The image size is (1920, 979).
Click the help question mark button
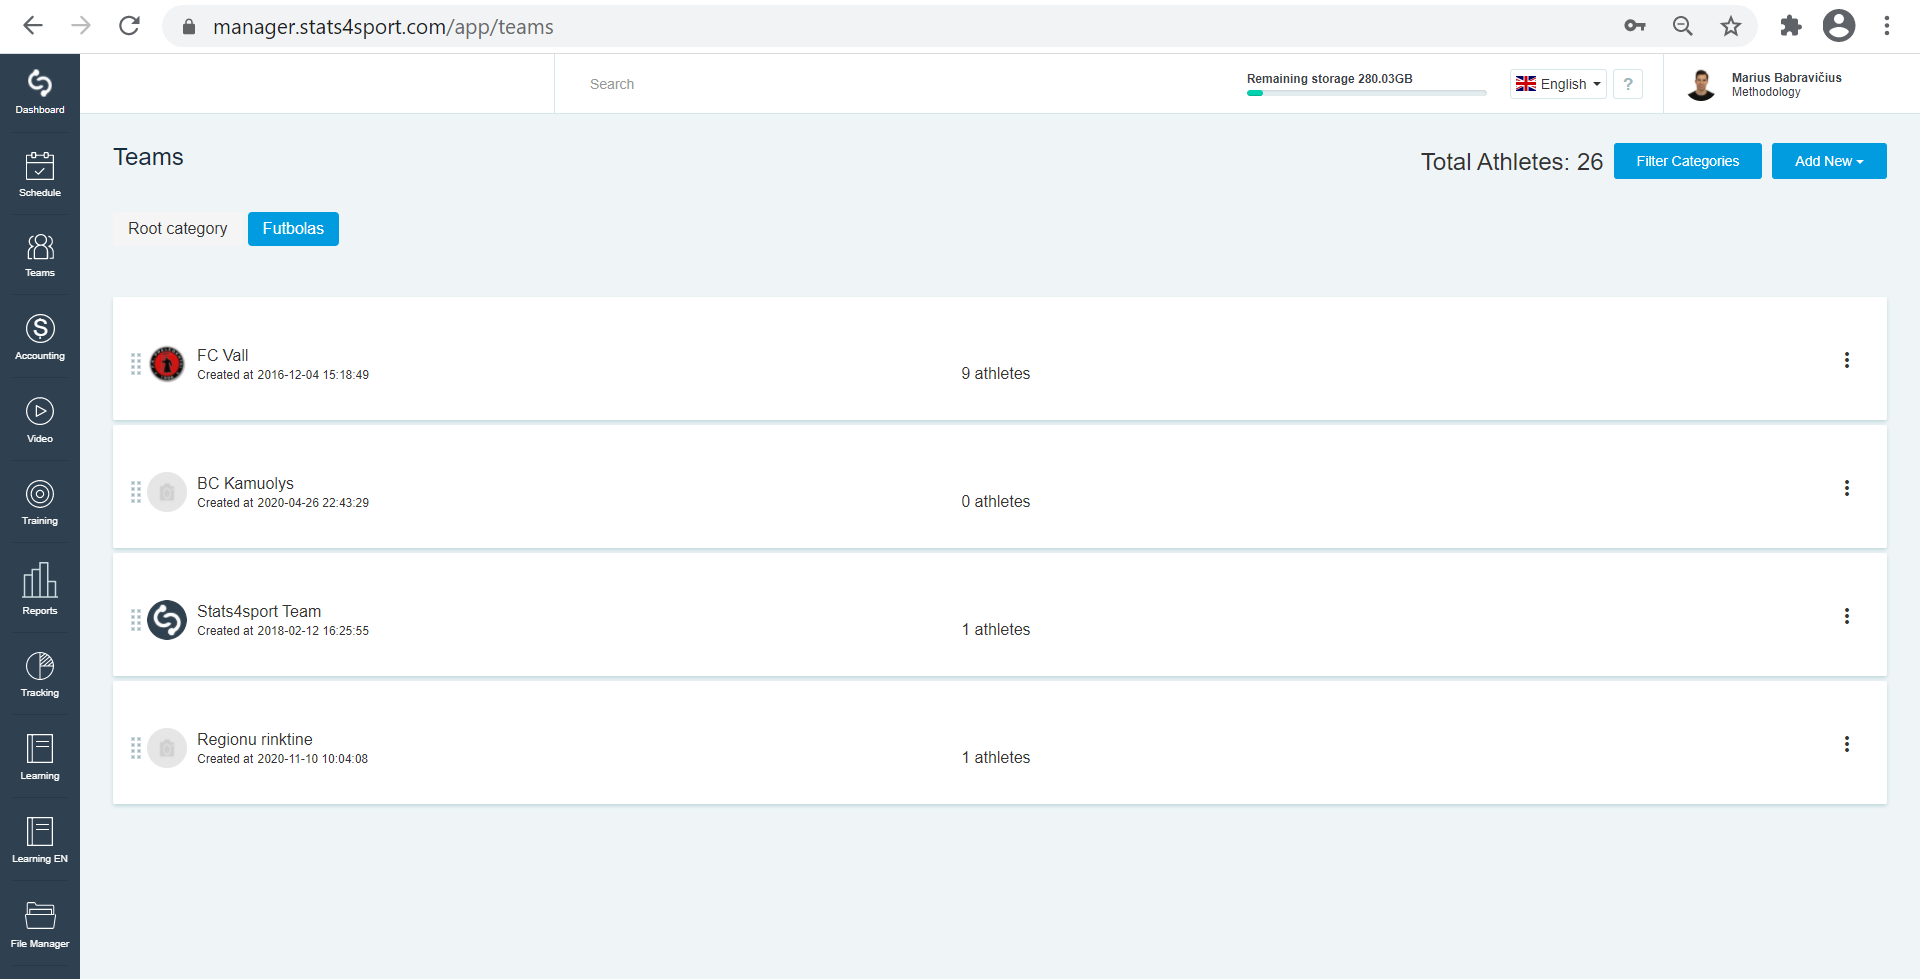coord(1628,84)
